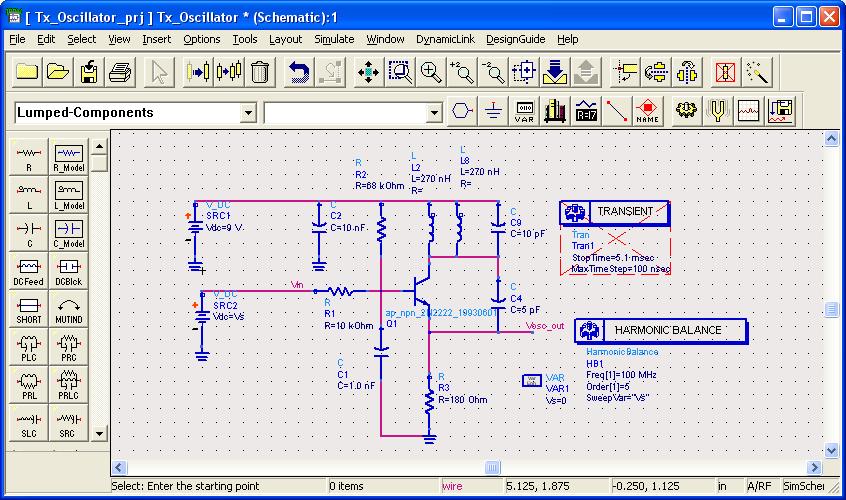This screenshot has height=500, width=846.
Task: Open the Simulate menu
Action: coord(335,39)
